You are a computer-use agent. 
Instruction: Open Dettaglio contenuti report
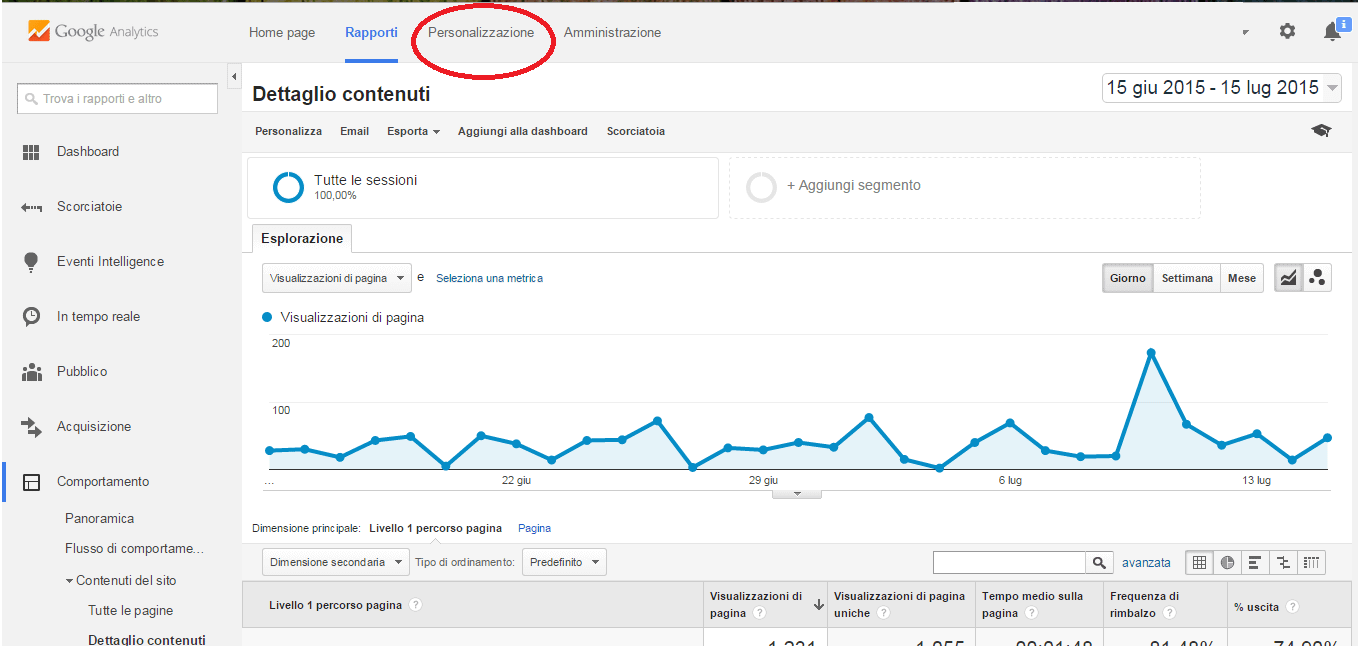pos(147,640)
